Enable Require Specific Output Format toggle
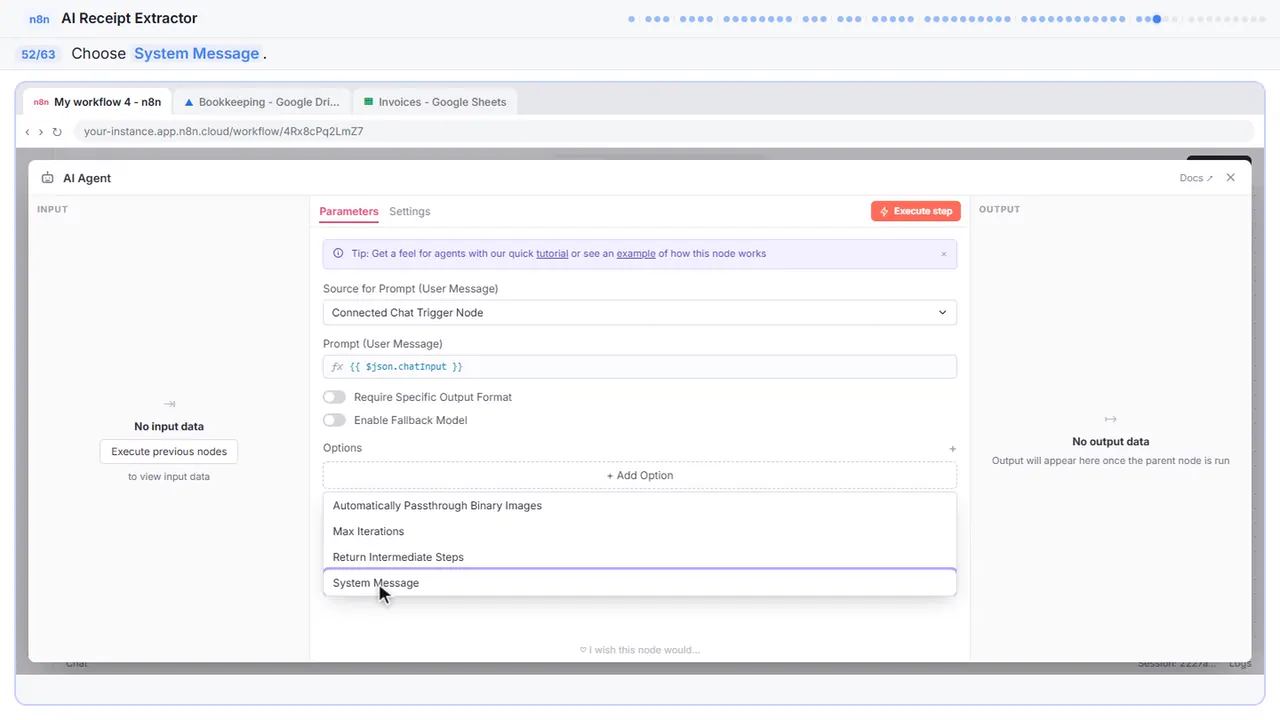Image resolution: width=1280 pixels, height=720 pixels. coord(334,397)
